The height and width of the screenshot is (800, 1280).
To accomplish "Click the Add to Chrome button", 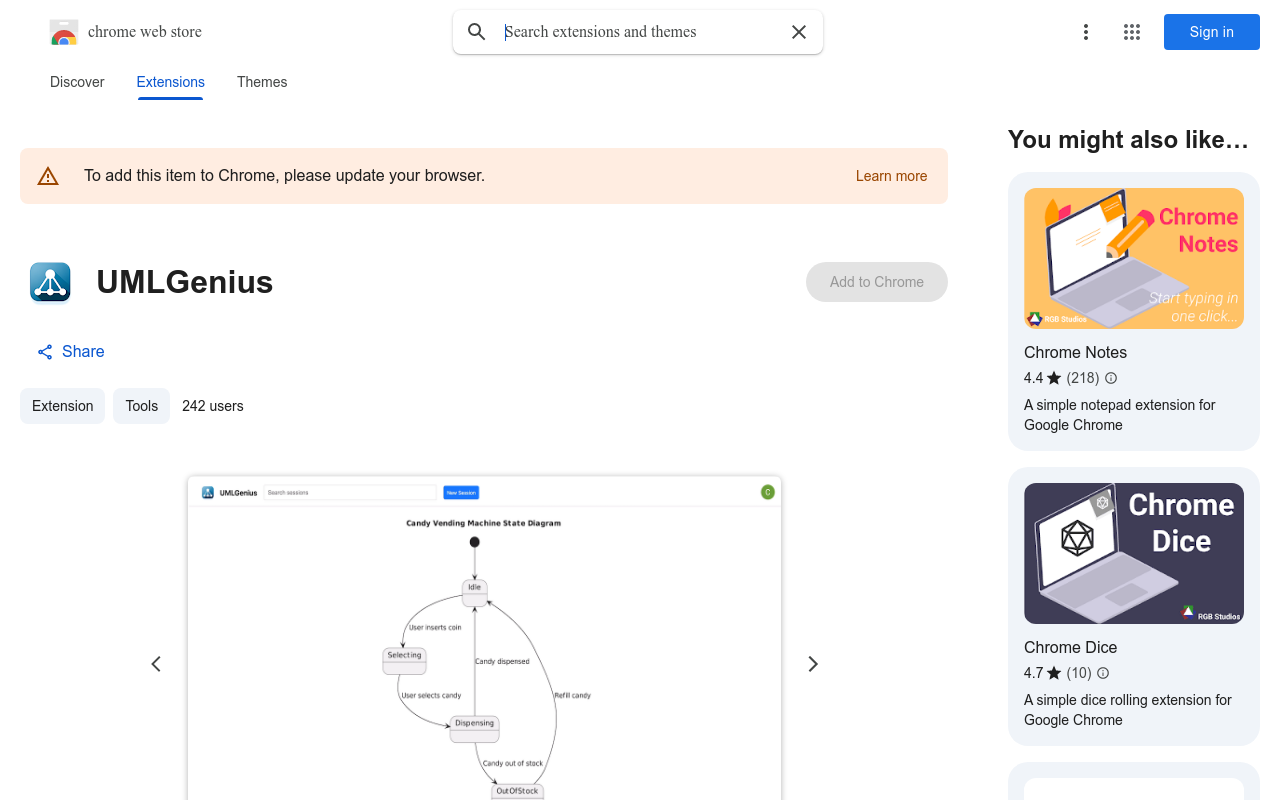I will (x=877, y=282).
